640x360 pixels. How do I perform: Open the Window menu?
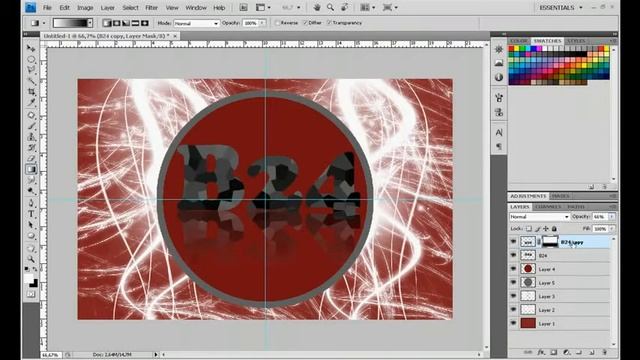(196, 7)
